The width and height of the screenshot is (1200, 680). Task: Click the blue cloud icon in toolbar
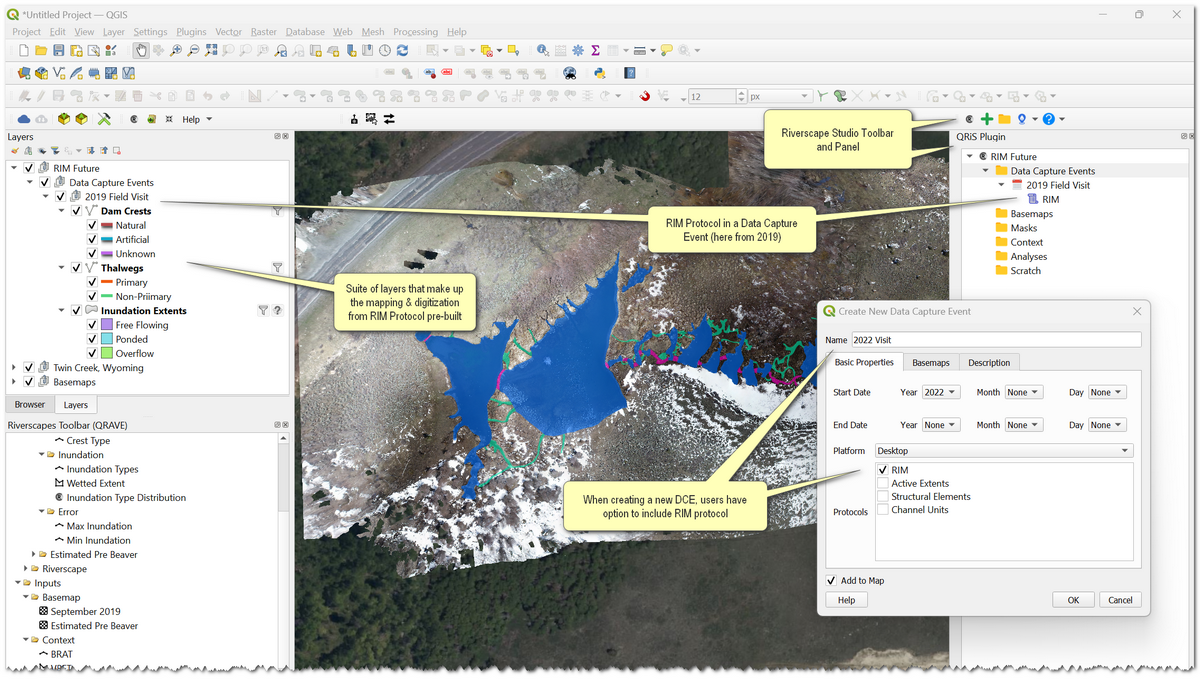pos(25,119)
